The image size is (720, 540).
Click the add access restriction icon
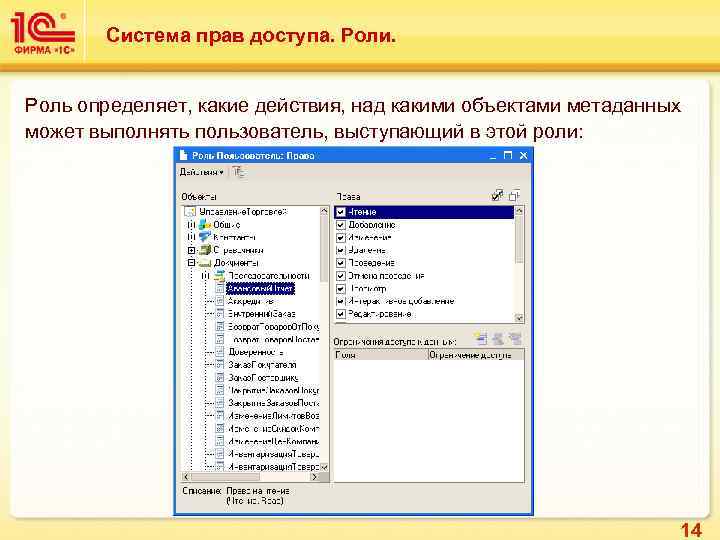click(x=481, y=339)
